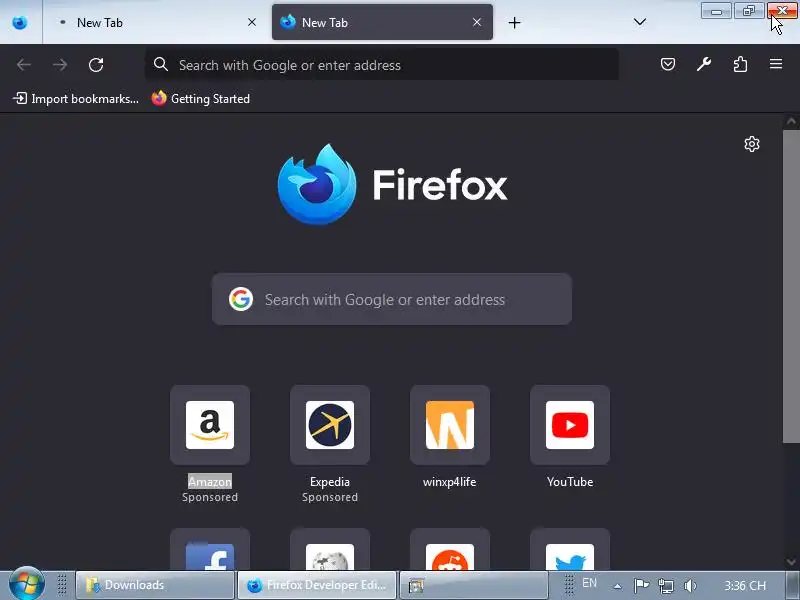The width and height of the screenshot is (800, 600).
Task: Open the Amazon sponsored shortcut tile
Action: pyautogui.click(x=210, y=425)
